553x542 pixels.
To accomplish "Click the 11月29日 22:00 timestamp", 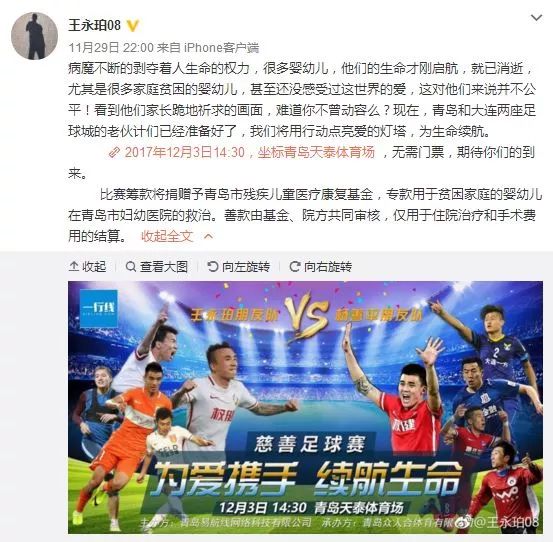I will tap(111, 47).
